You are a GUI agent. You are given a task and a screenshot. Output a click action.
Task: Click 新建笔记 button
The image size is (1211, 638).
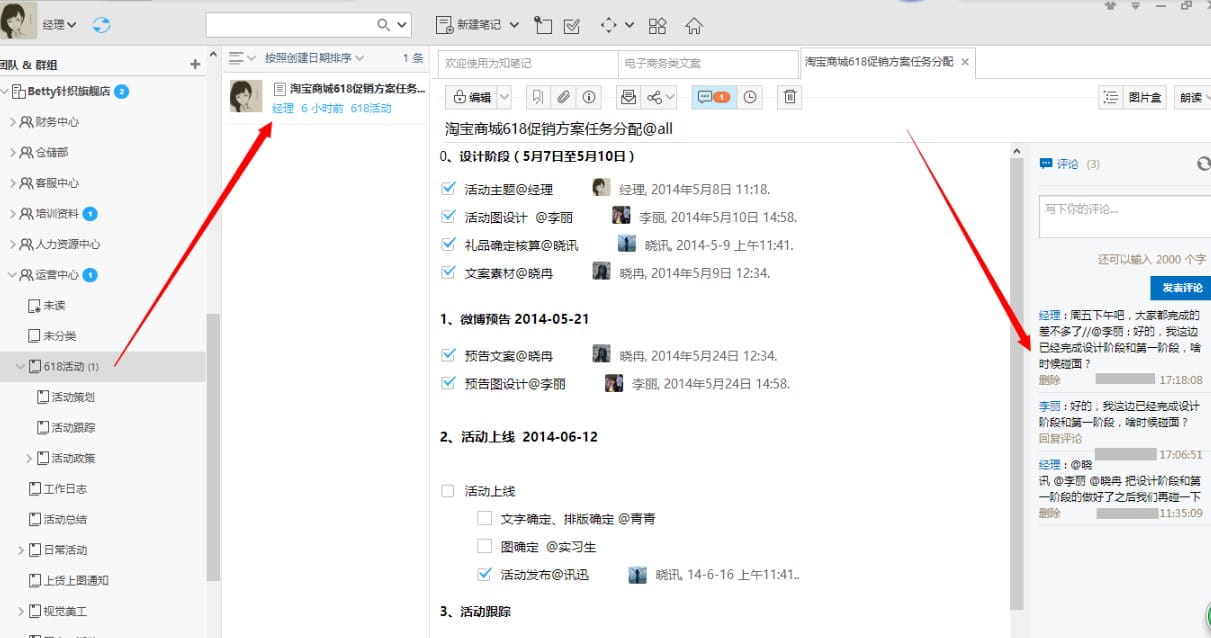pos(470,25)
